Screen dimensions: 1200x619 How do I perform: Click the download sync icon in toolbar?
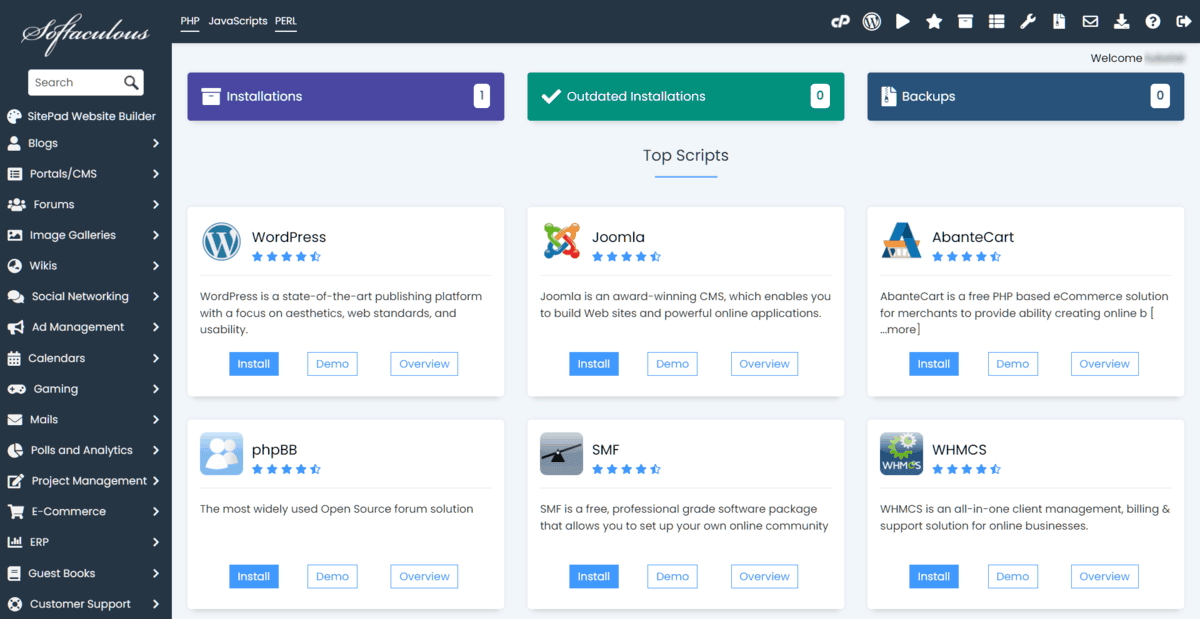pos(1121,21)
